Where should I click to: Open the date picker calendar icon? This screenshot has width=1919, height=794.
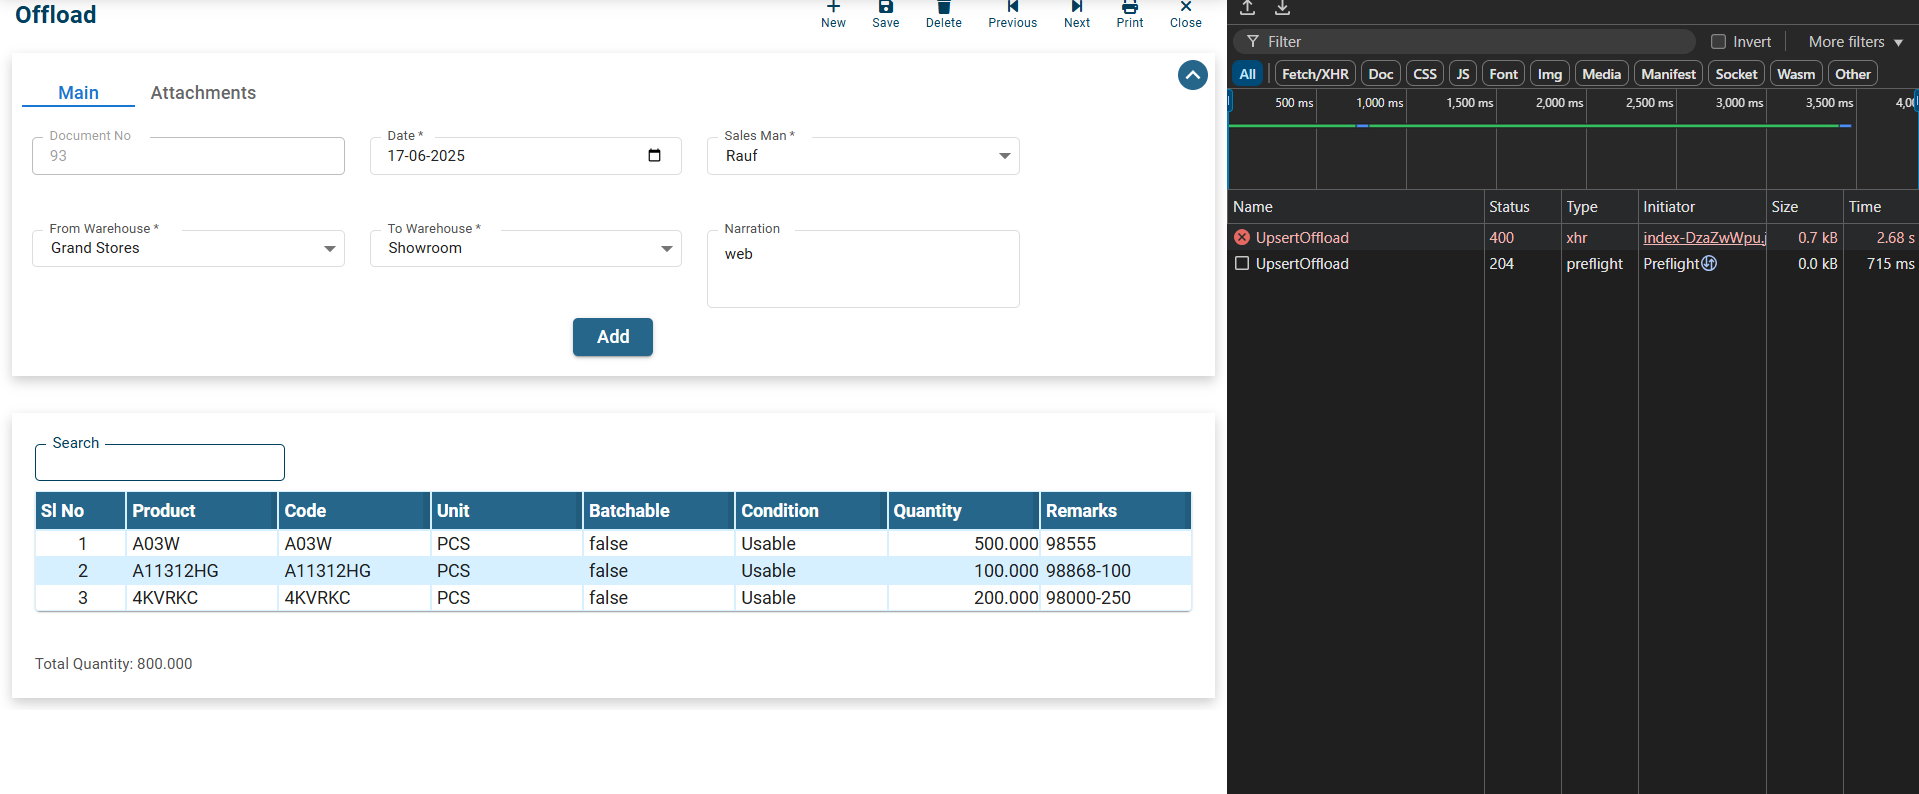pyautogui.click(x=654, y=156)
